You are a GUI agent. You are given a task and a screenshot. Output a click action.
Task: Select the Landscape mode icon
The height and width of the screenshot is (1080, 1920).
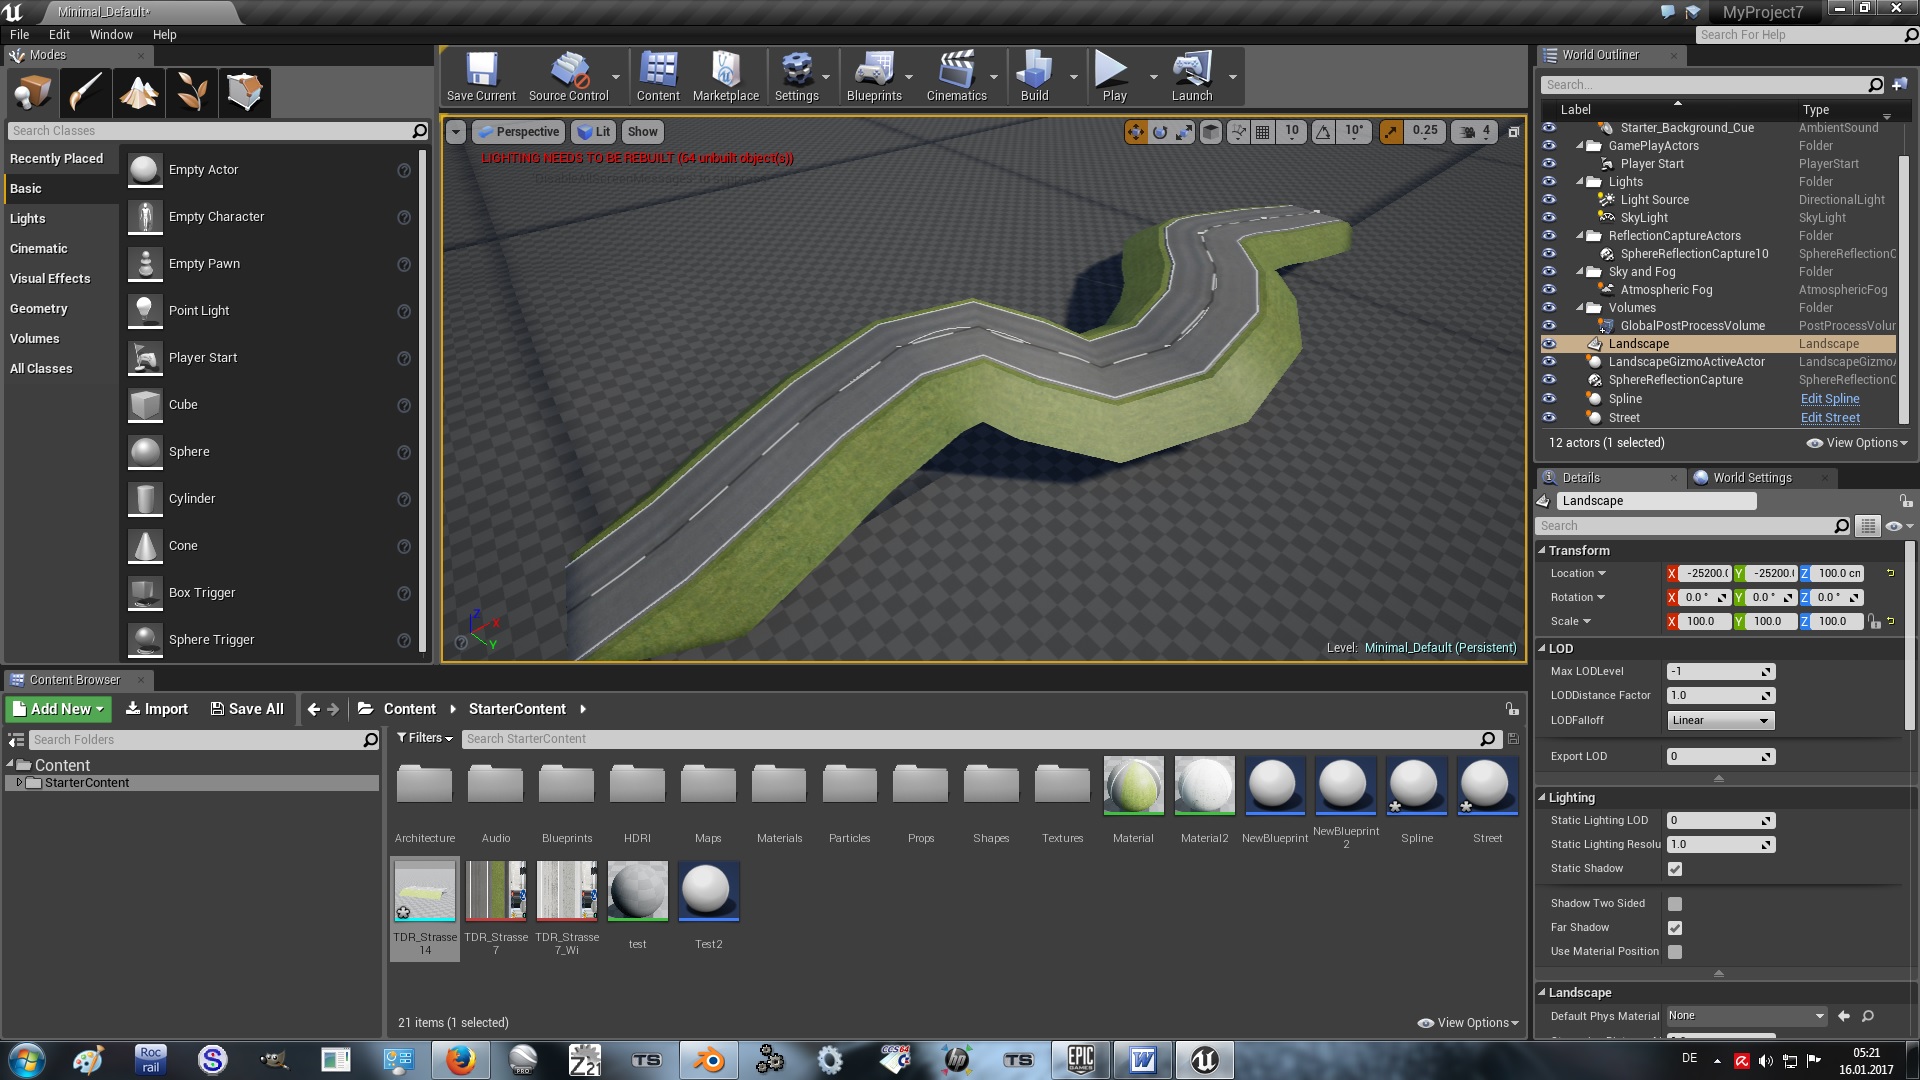coord(138,93)
